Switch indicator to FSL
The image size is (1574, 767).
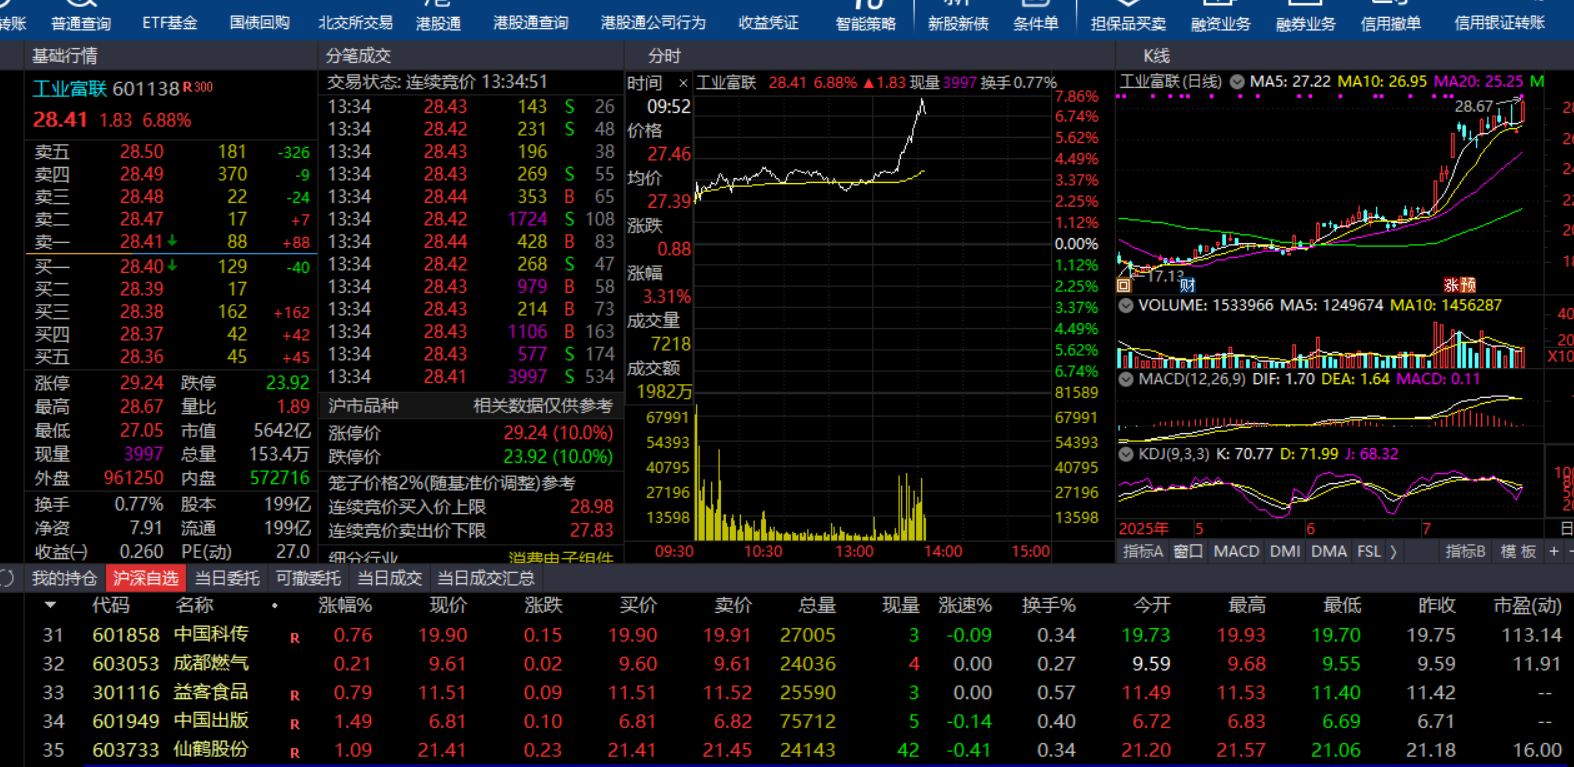(x=1369, y=551)
